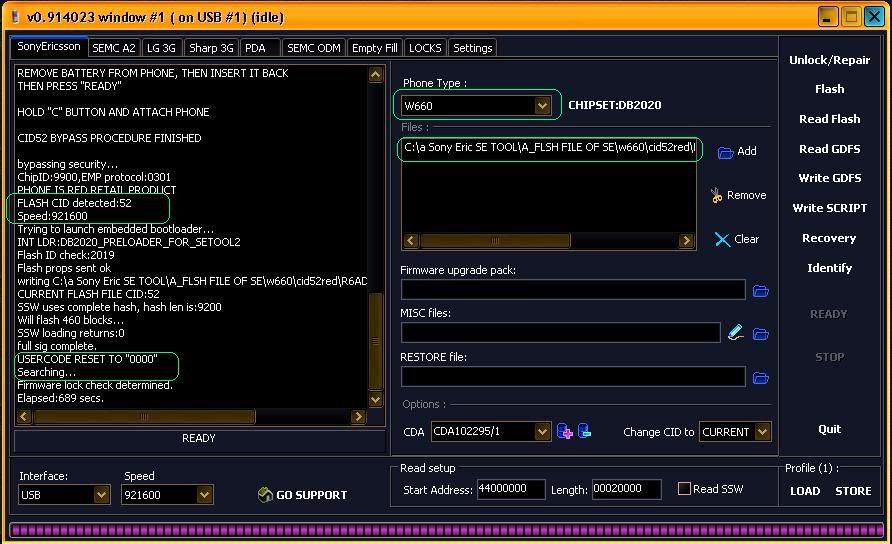Open the Interface USB dropdown
892x544 pixels.
[x=101, y=494]
